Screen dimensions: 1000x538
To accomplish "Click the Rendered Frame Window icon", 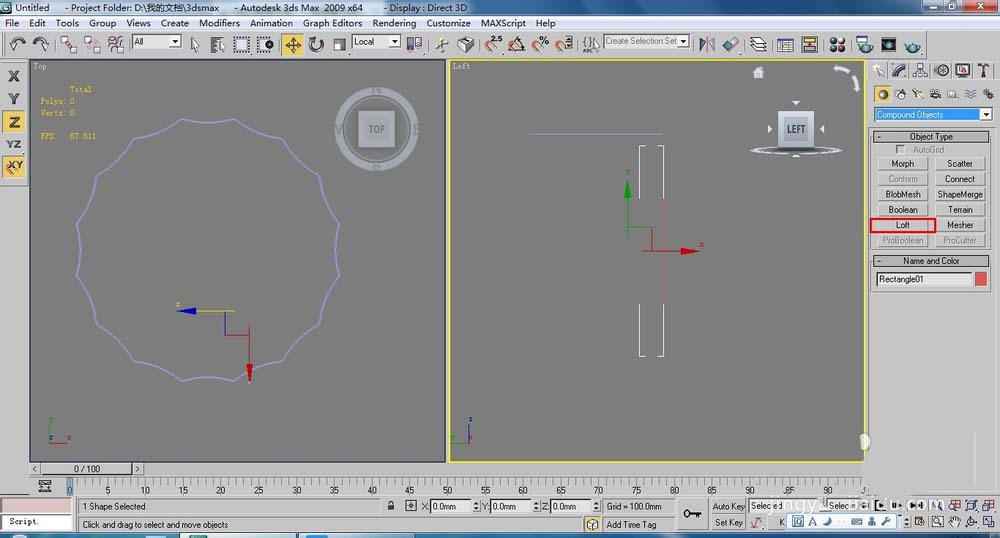I will 888,45.
